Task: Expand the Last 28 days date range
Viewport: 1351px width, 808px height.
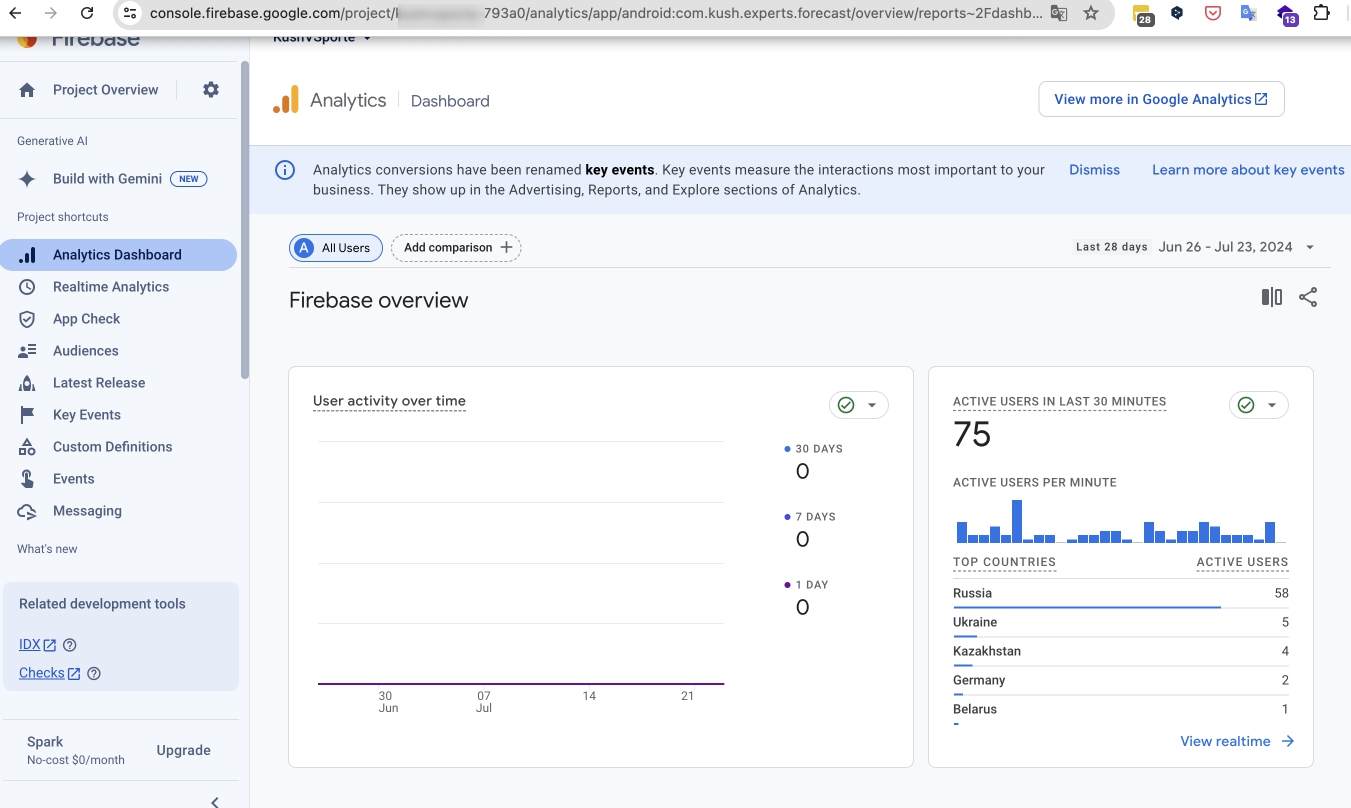Action: coord(1309,247)
